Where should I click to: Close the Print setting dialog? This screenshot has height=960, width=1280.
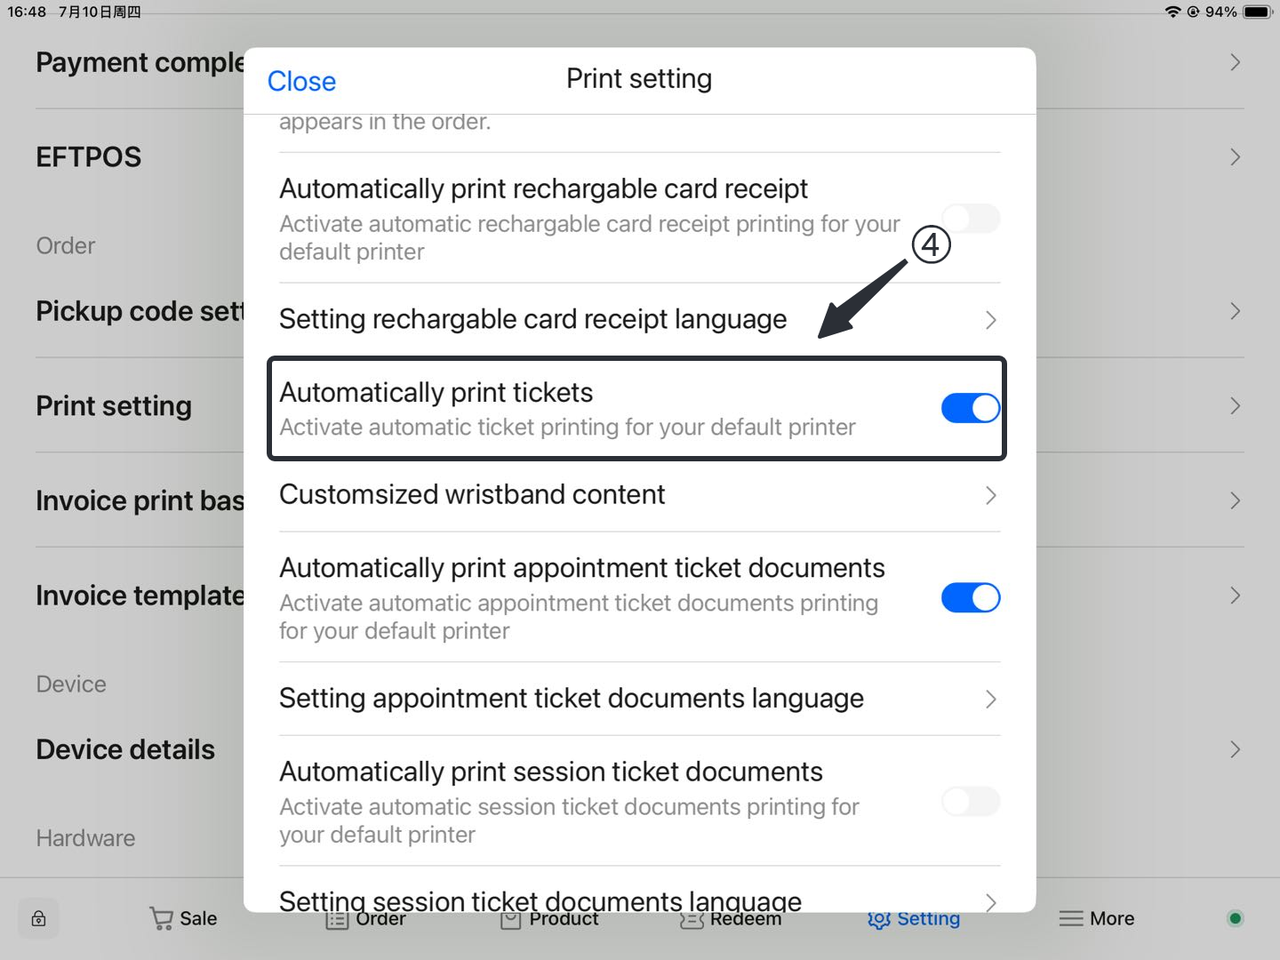[301, 81]
